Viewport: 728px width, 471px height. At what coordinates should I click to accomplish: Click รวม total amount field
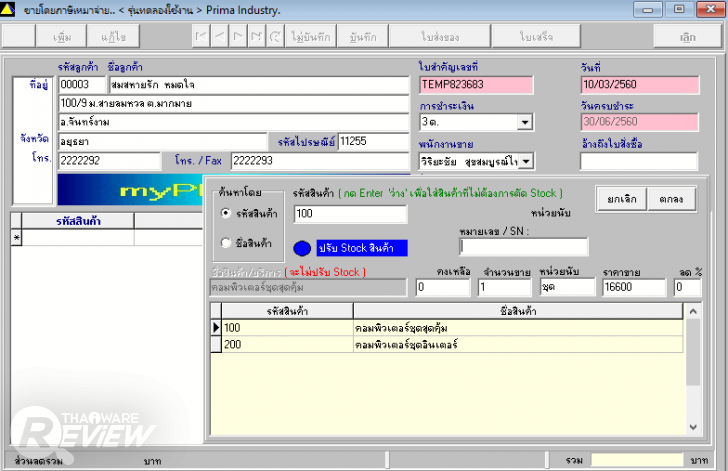click(x=637, y=460)
